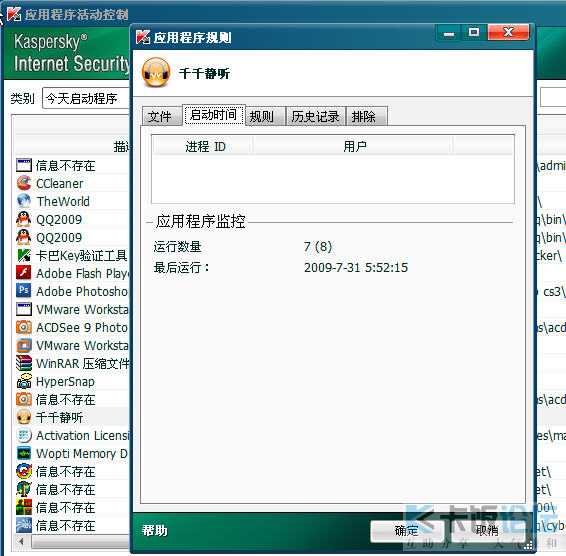Viewport: 566px width, 556px height.
Task: Open the 今天启动程序 category dropdown
Action: (x=86, y=98)
